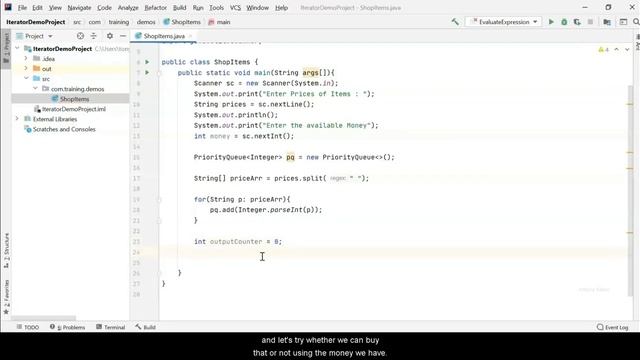Run the EvaluateExpression configuration
Image resolution: width=640 pixels, height=360 pixels.
pyautogui.click(x=551, y=22)
